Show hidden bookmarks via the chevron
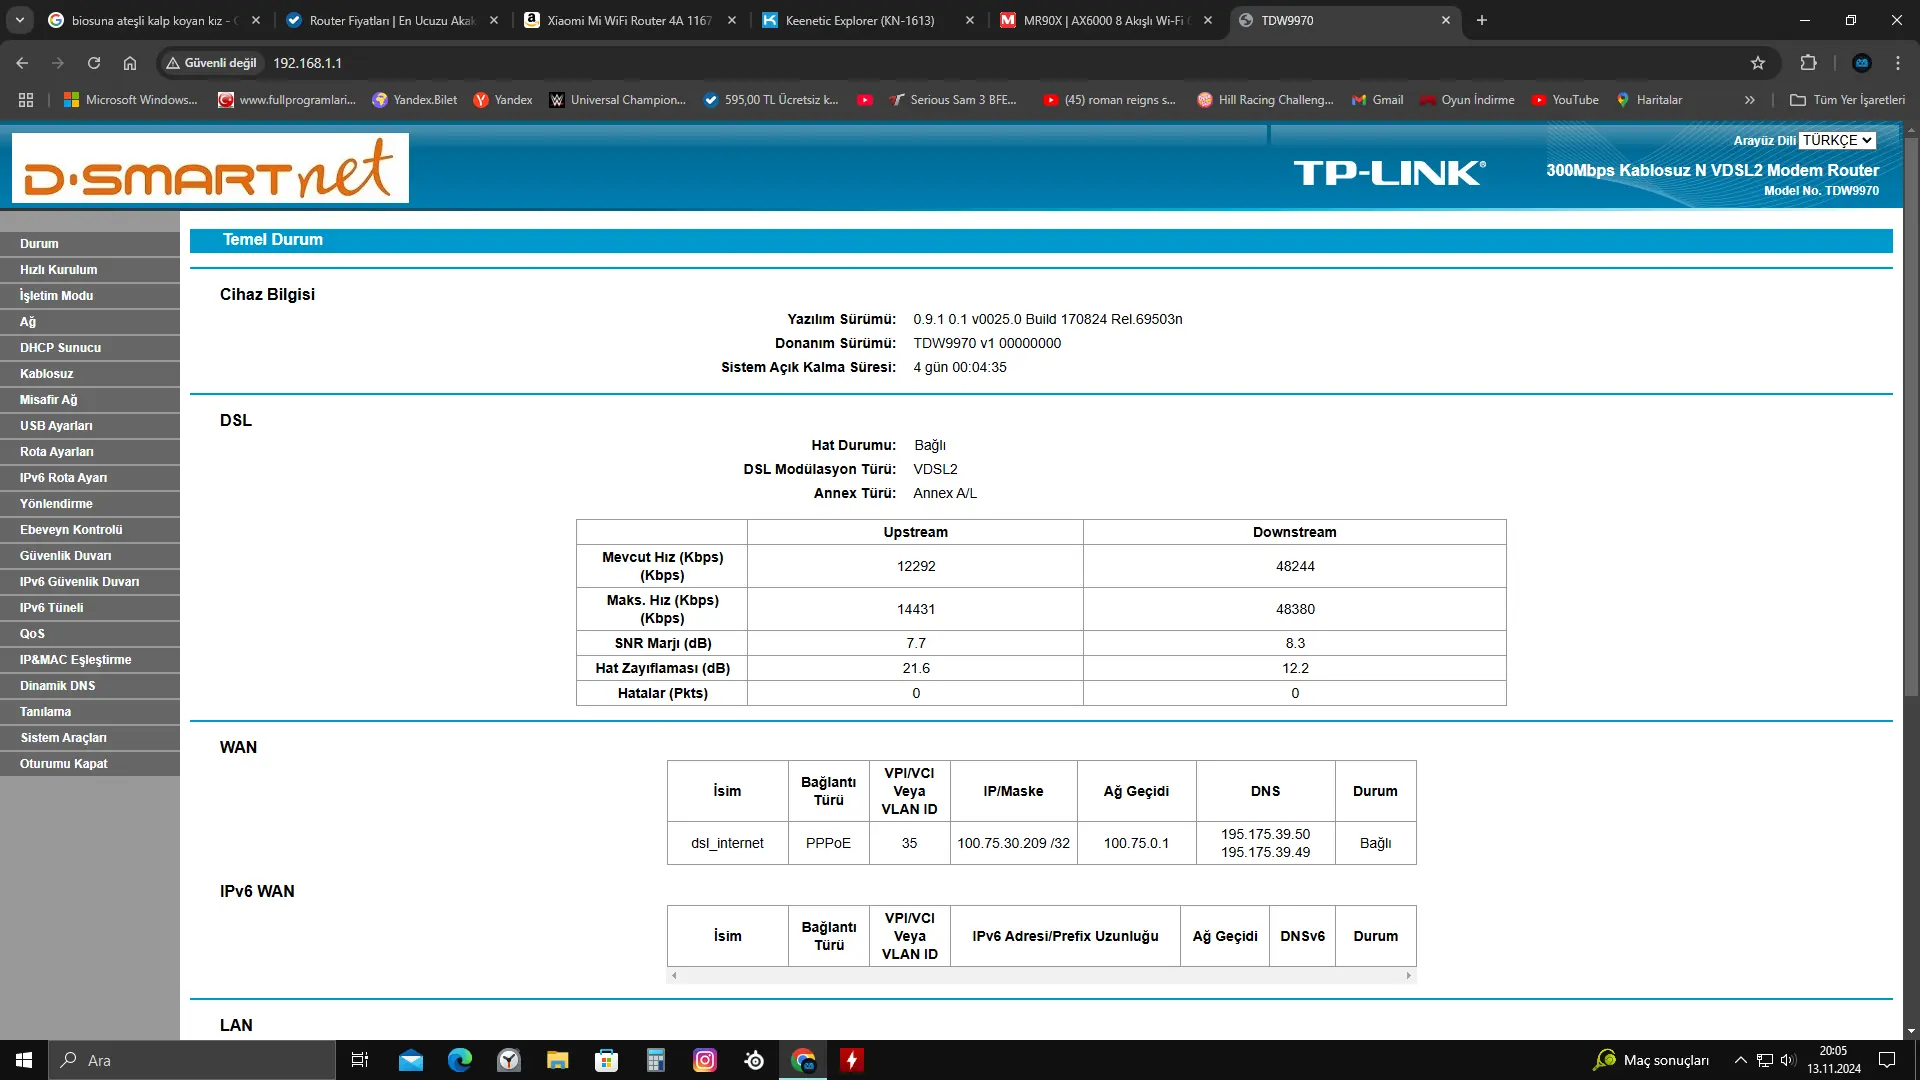 (1749, 100)
